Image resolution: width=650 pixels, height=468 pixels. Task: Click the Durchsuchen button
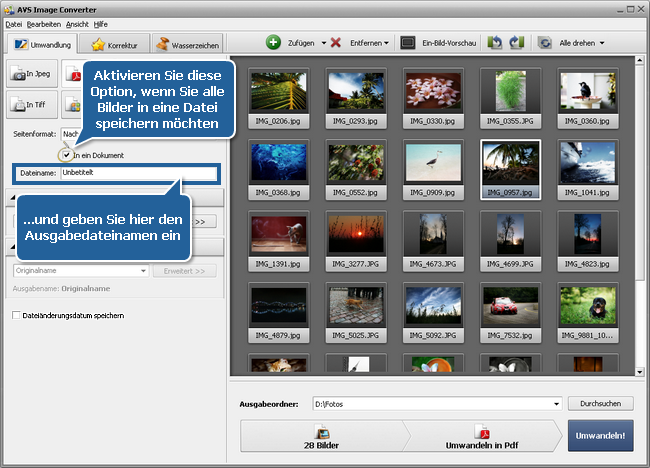pos(600,404)
